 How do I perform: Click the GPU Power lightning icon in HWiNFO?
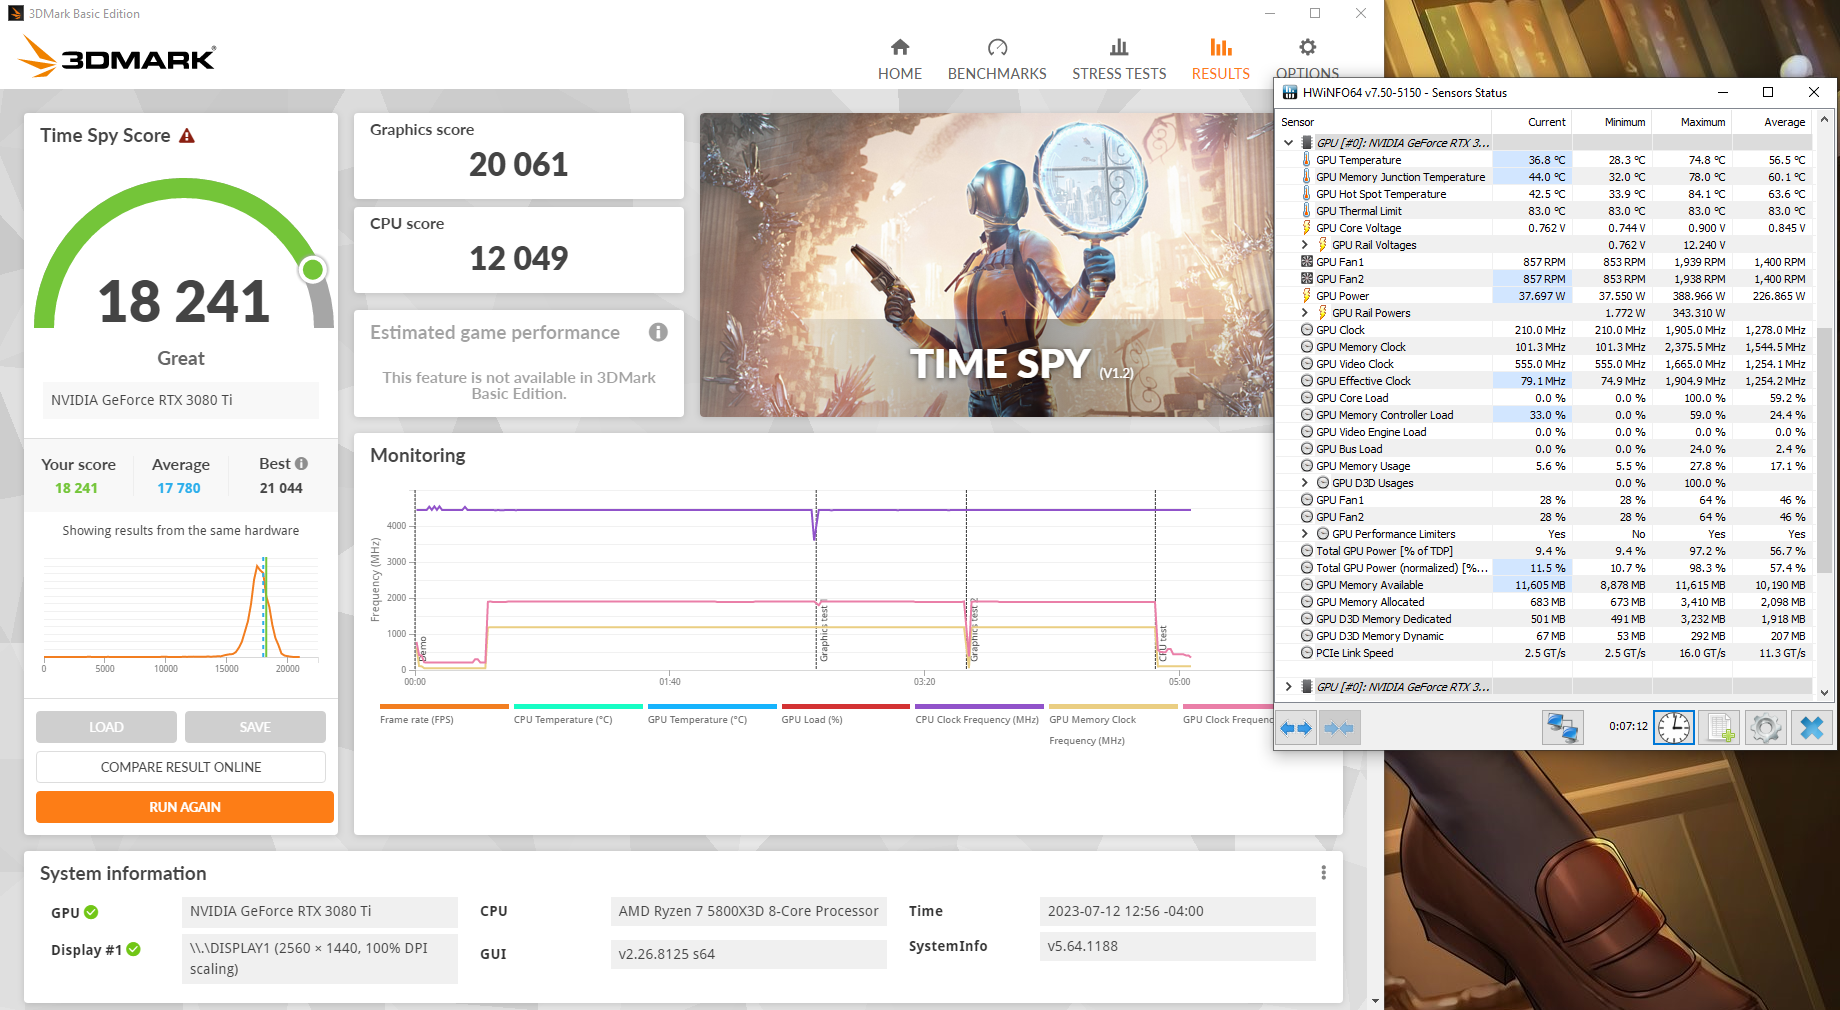pyautogui.click(x=1306, y=296)
